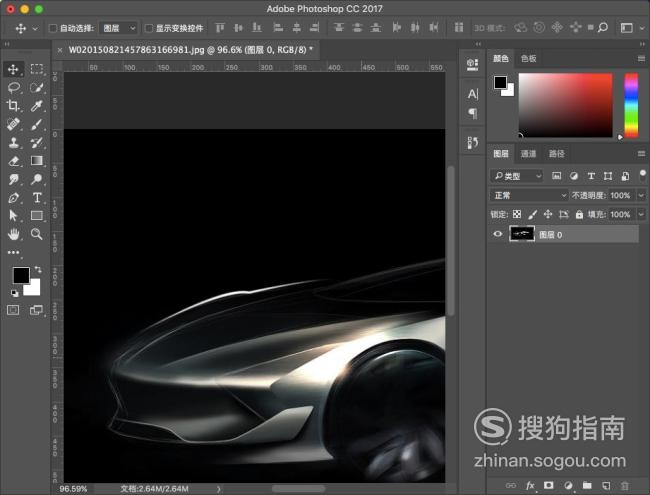Screen dimensions: 650x495
Task: Switch to the 通道 tab
Action: point(528,154)
